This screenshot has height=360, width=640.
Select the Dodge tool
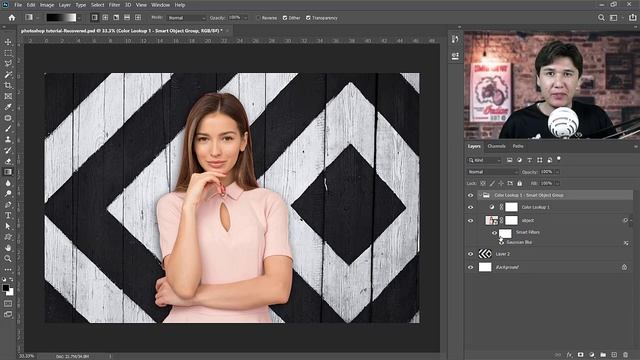(8, 193)
